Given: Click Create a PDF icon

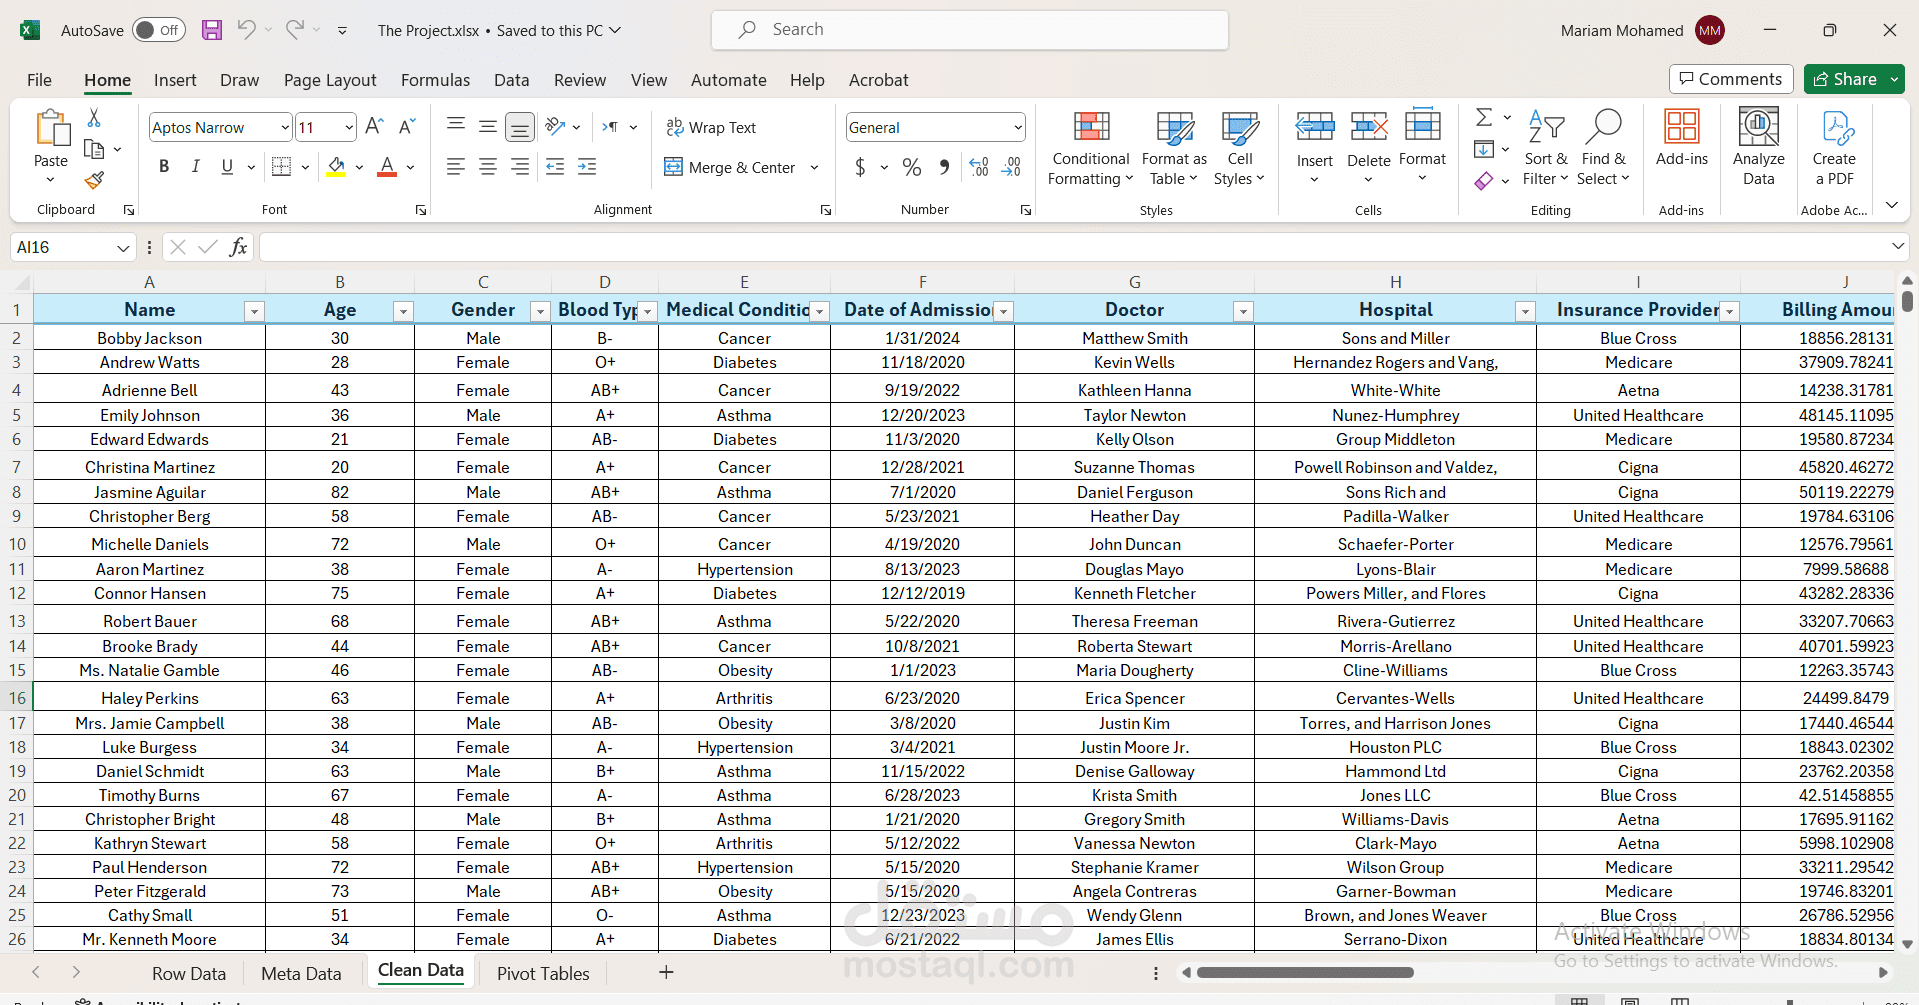Looking at the screenshot, I should click(x=1834, y=147).
